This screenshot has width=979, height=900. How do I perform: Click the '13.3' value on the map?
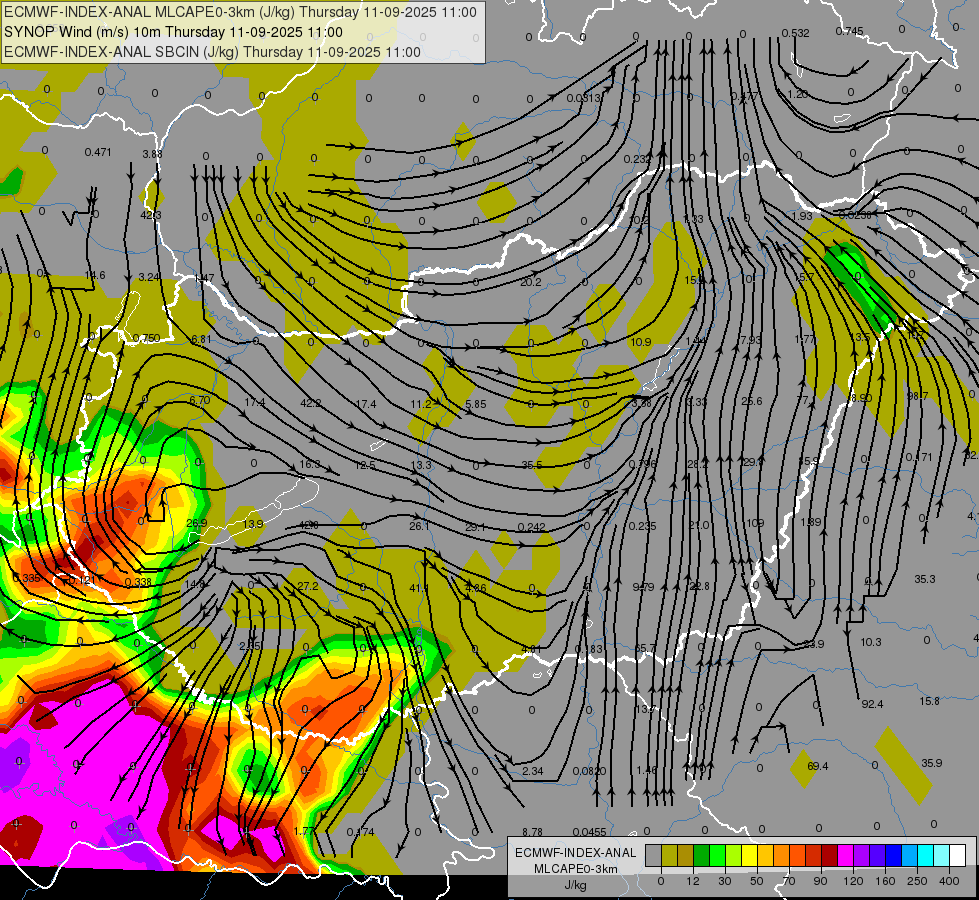(x=421, y=465)
